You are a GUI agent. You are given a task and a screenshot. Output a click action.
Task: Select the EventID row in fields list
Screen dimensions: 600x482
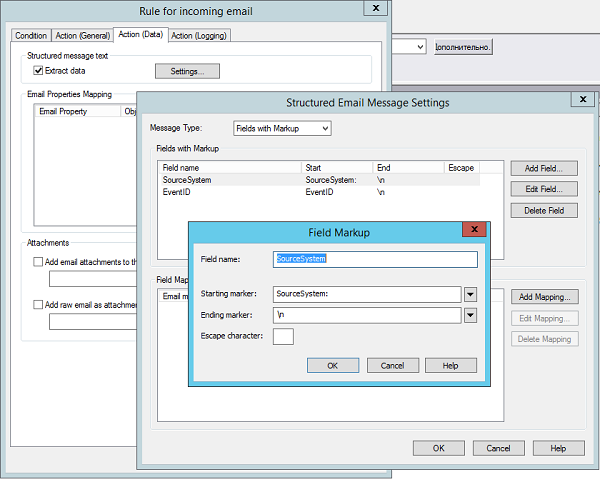click(319, 192)
